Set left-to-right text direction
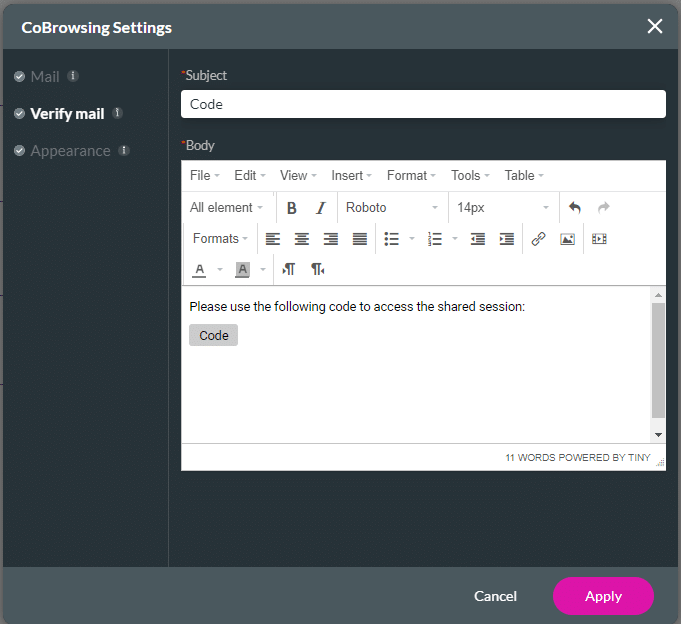The image size is (681, 624). pyautogui.click(x=288, y=270)
